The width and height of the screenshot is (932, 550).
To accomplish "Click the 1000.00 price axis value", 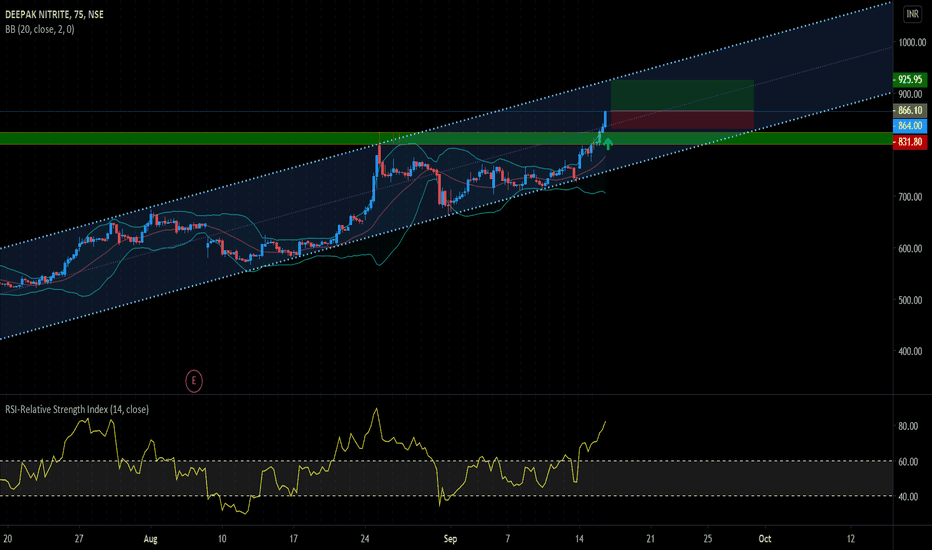I will (x=912, y=42).
